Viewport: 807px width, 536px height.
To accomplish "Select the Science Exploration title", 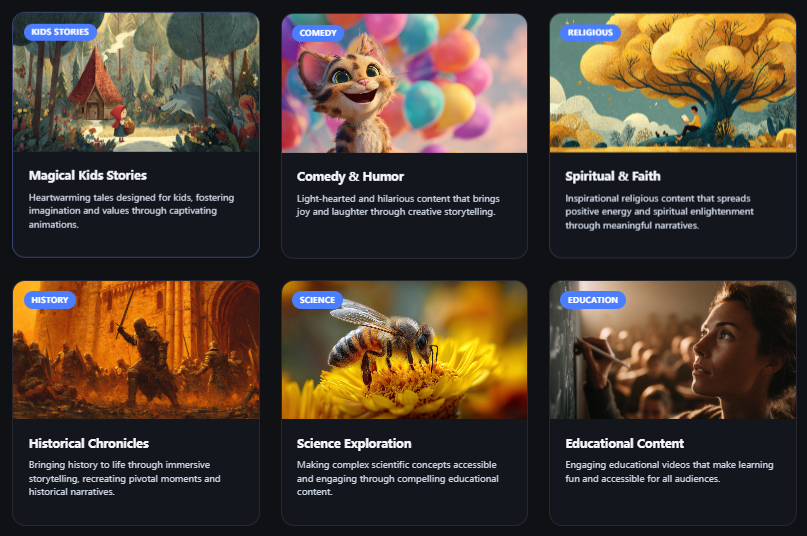I will pyautogui.click(x=354, y=443).
